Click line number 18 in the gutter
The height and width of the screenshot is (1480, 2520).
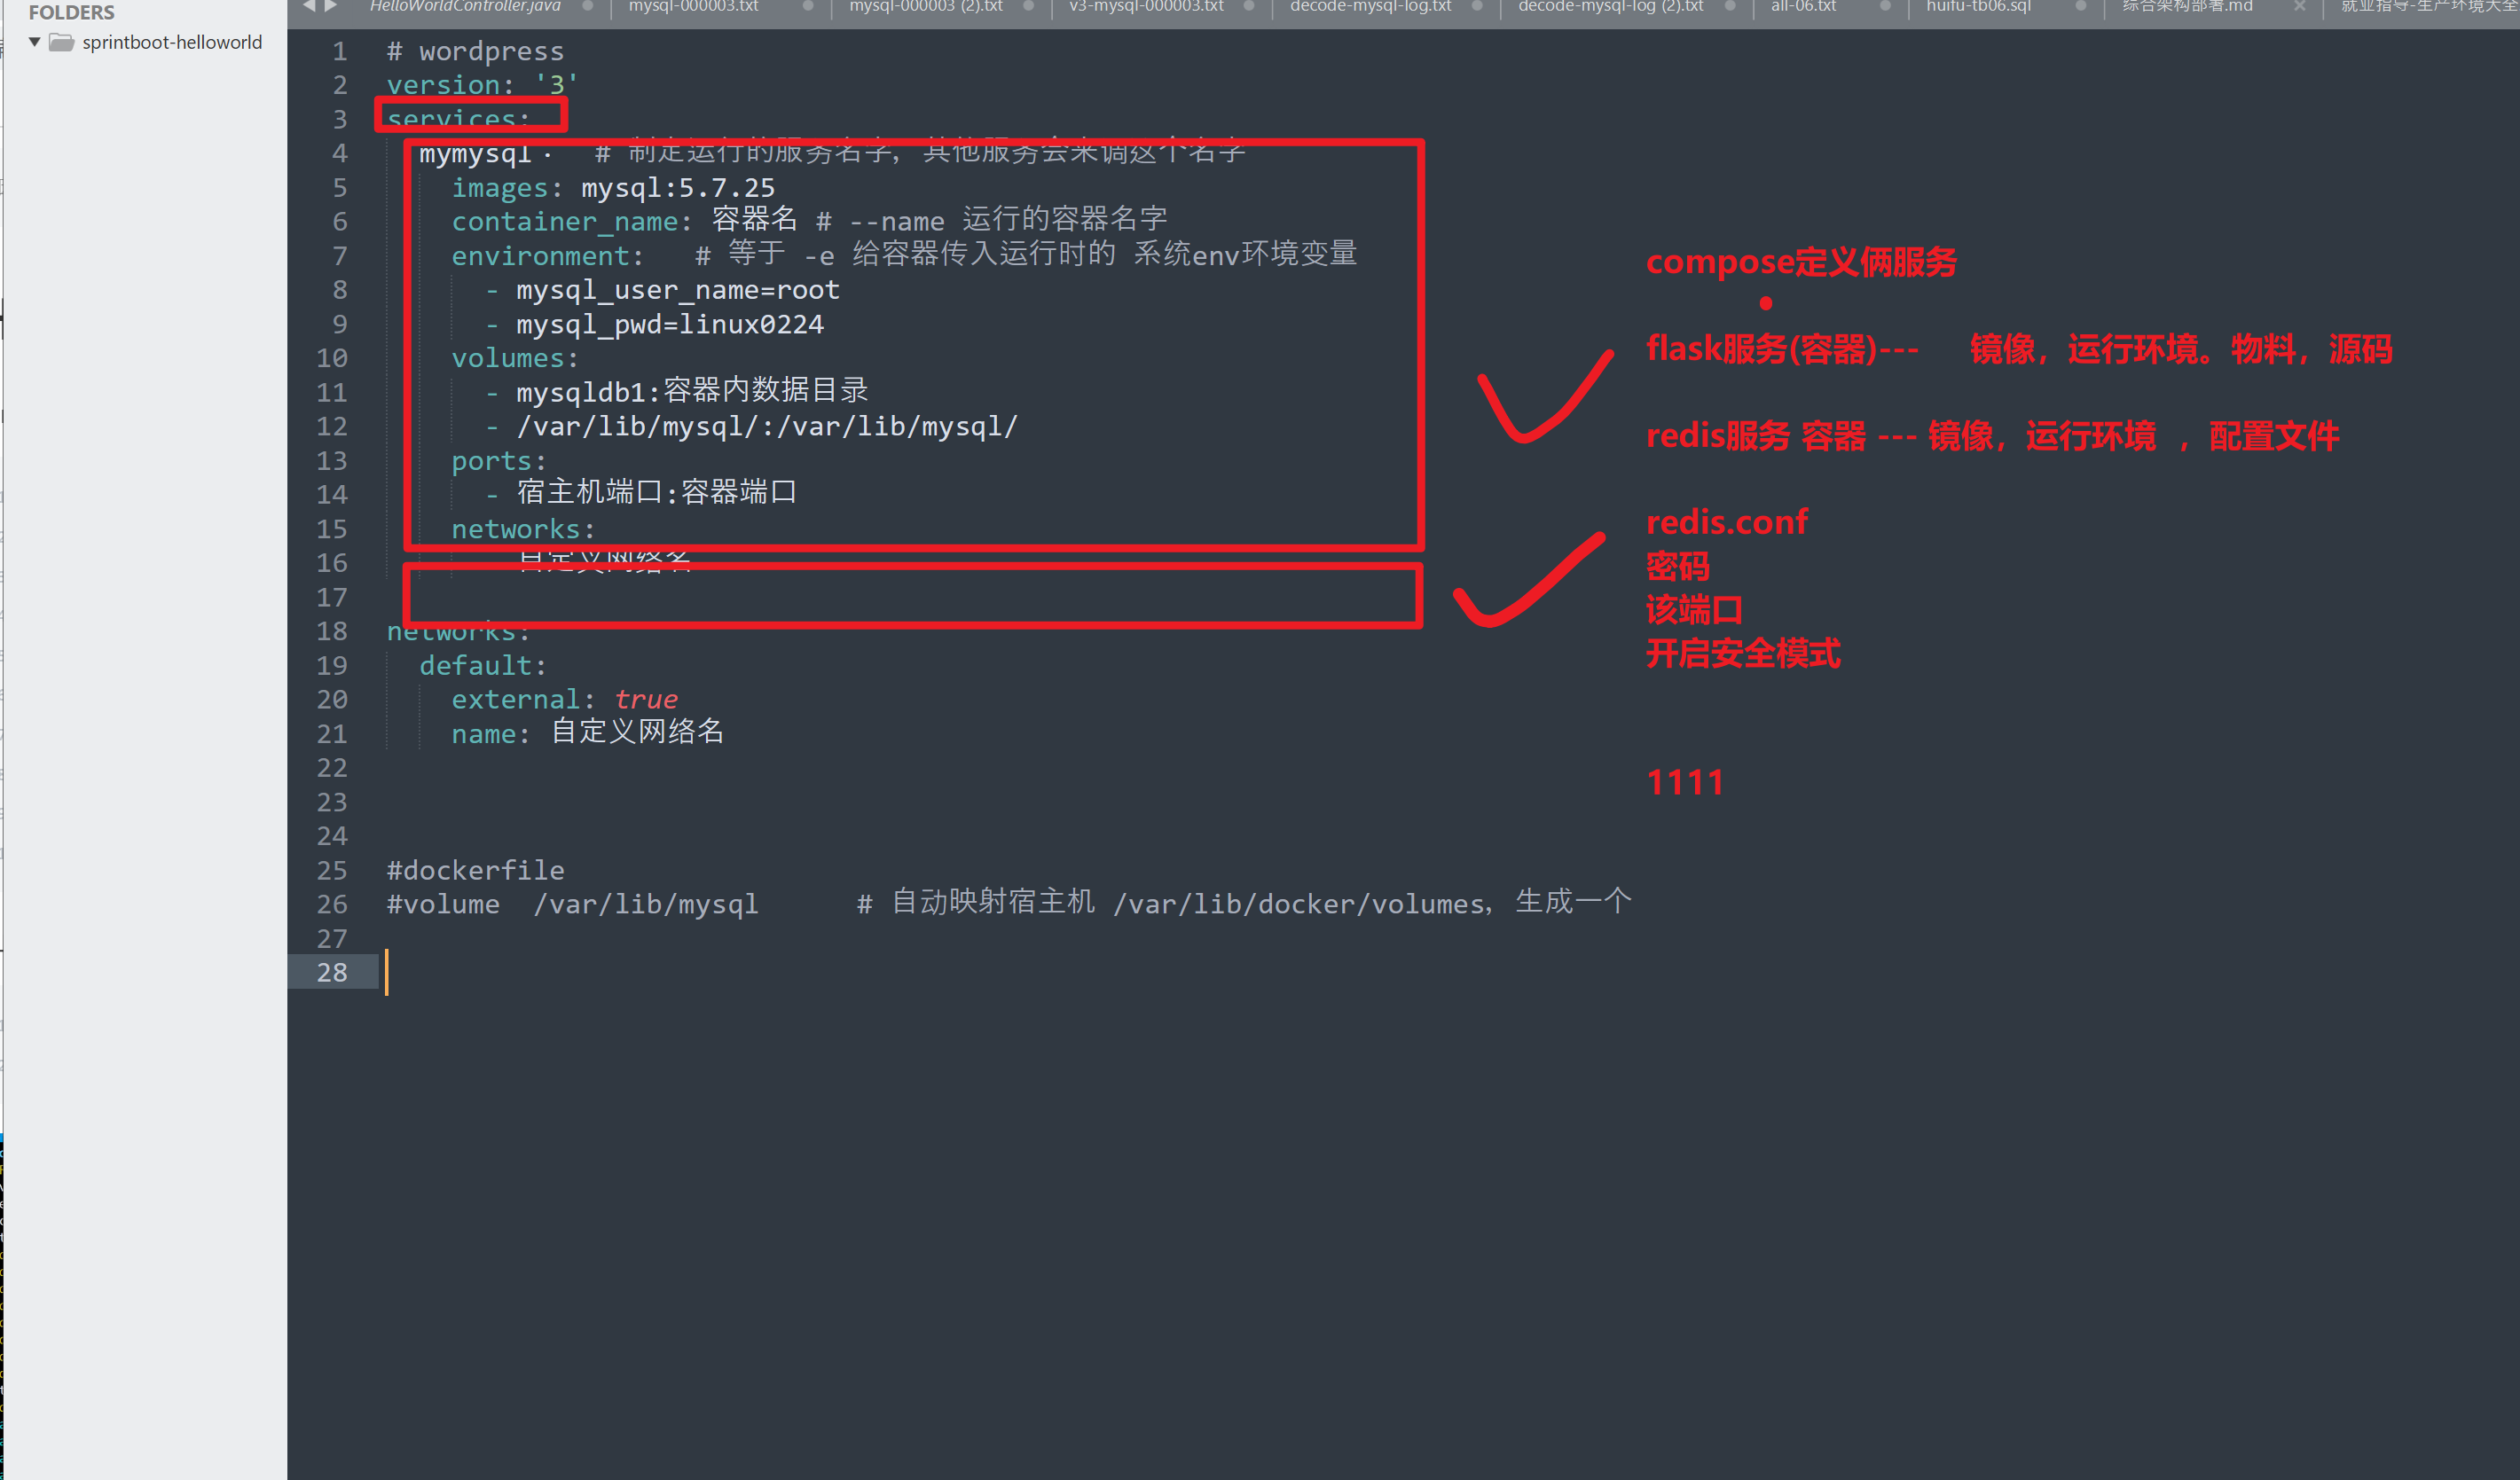332,631
